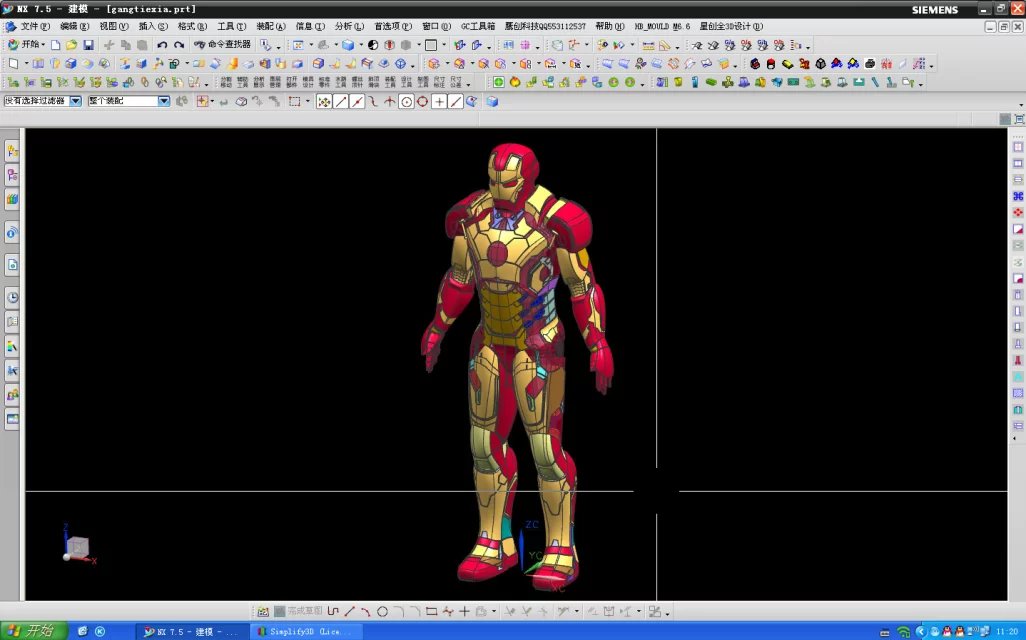1026x640 pixels.
Task: Click the view triad in the viewport corner
Action: 76,546
